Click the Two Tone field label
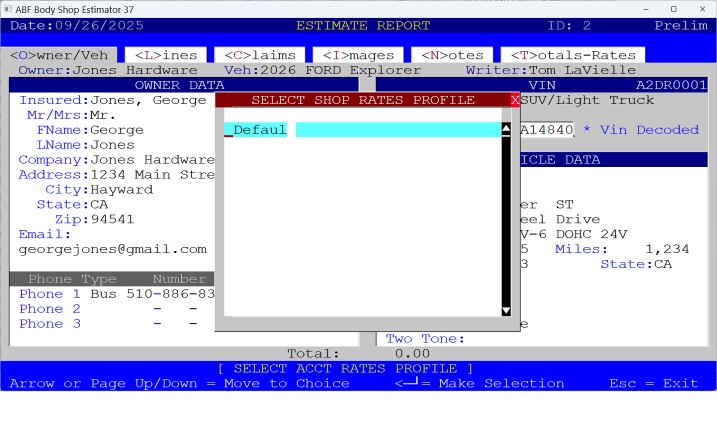The height and width of the screenshot is (429, 717). coord(425,339)
